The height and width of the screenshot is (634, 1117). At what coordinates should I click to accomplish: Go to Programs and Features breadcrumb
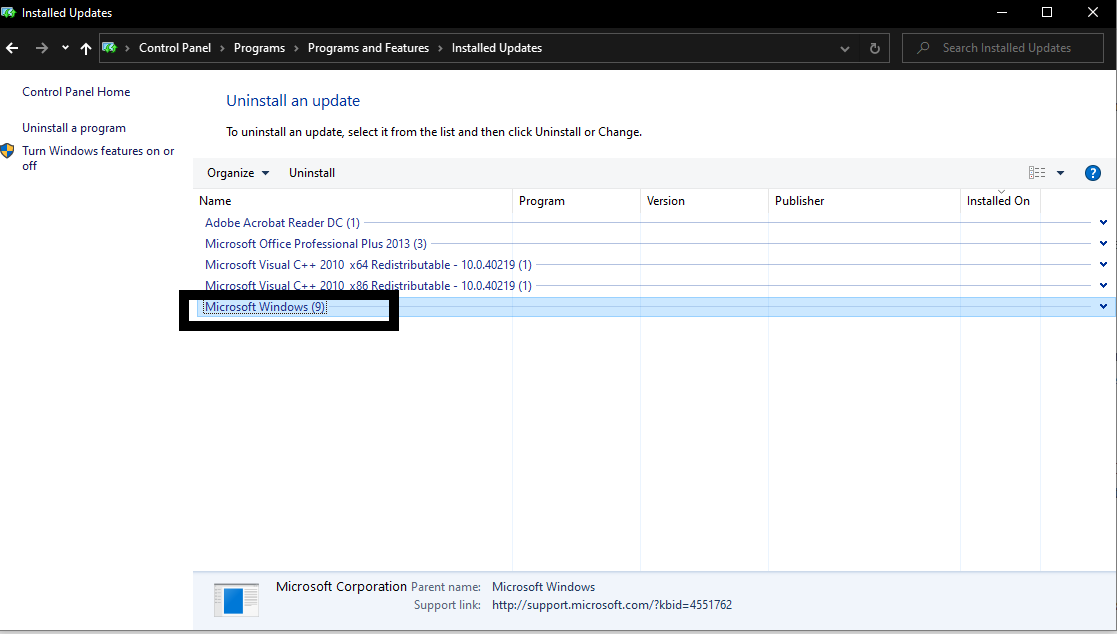coord(368,48)
